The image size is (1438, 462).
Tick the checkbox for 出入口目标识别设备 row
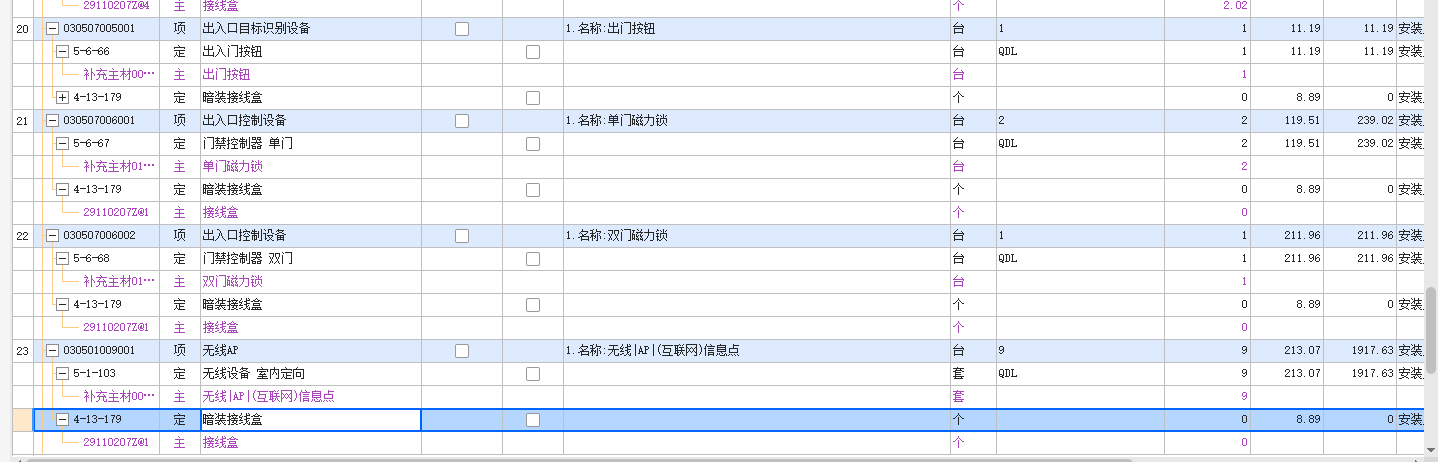point(462,28)
